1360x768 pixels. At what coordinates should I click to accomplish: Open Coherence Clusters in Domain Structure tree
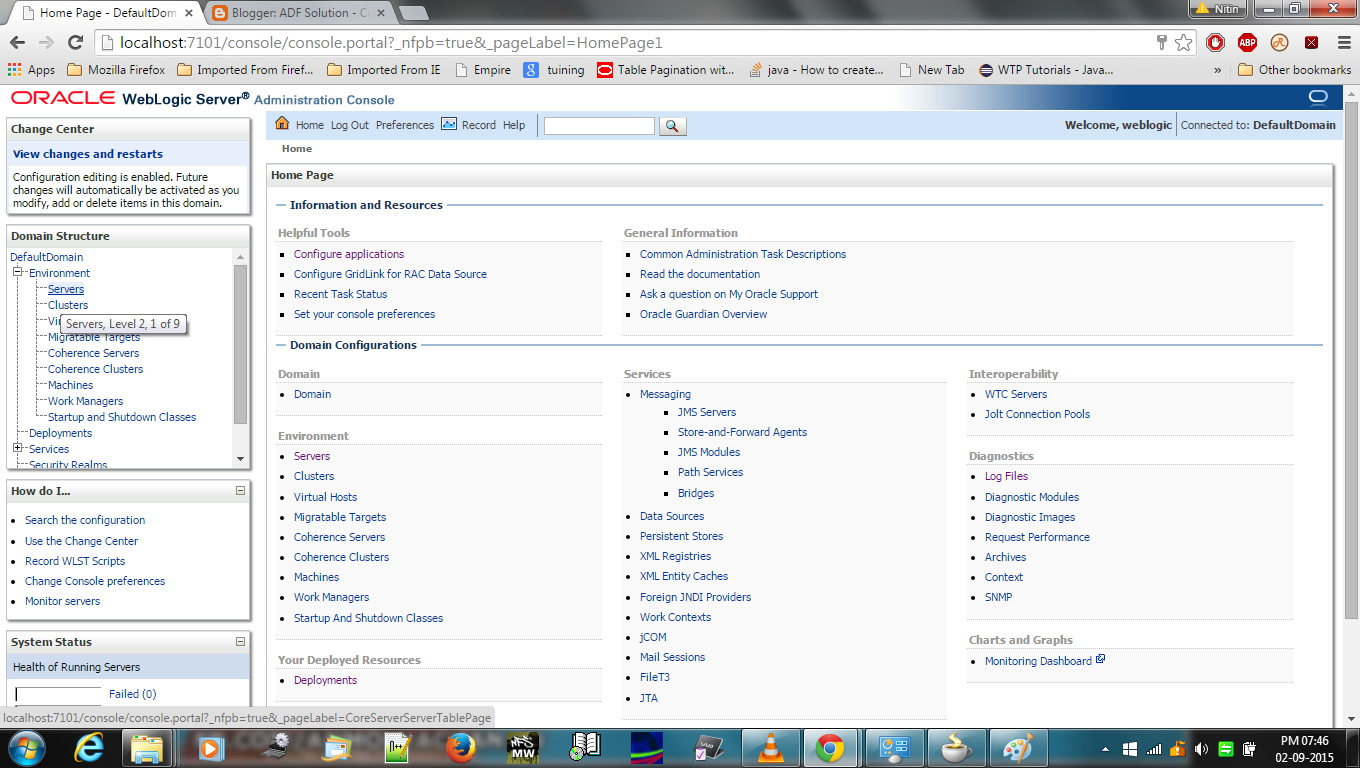(96, 369)
